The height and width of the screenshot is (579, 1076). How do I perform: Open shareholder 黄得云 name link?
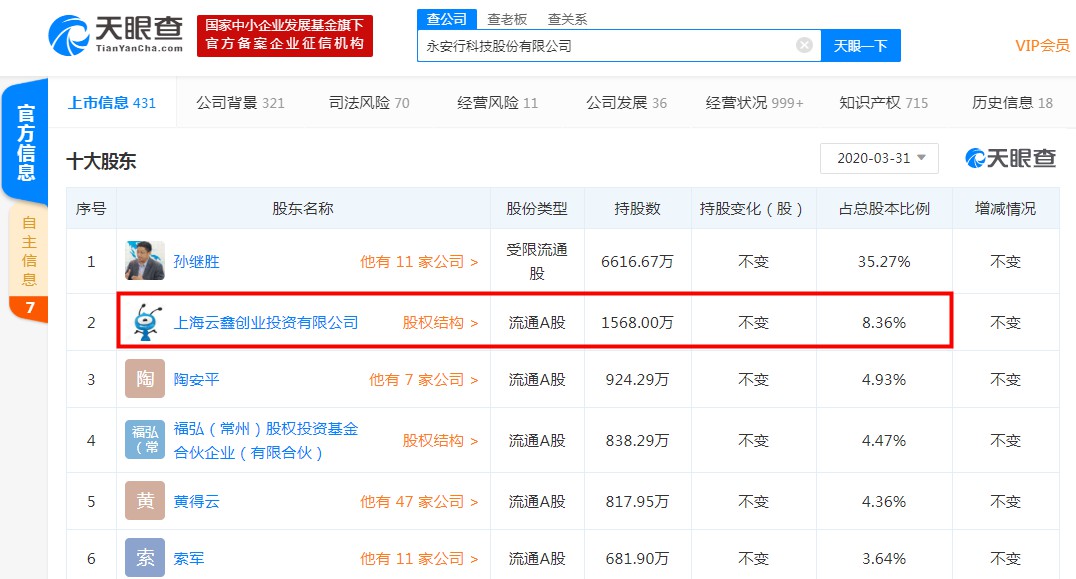(196, 501)
